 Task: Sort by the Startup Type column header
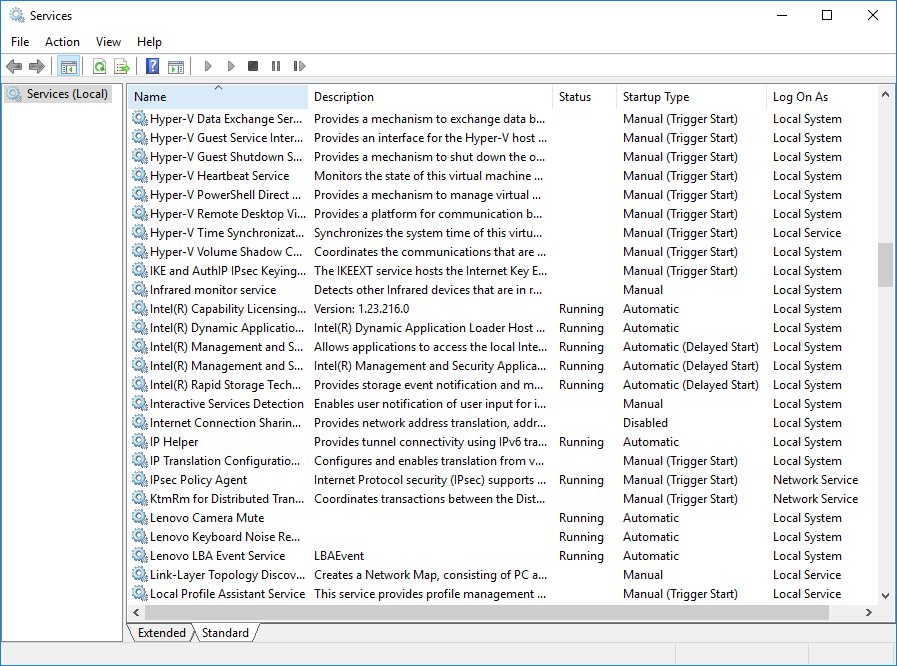pyautogui.click(x=655, y=97)
